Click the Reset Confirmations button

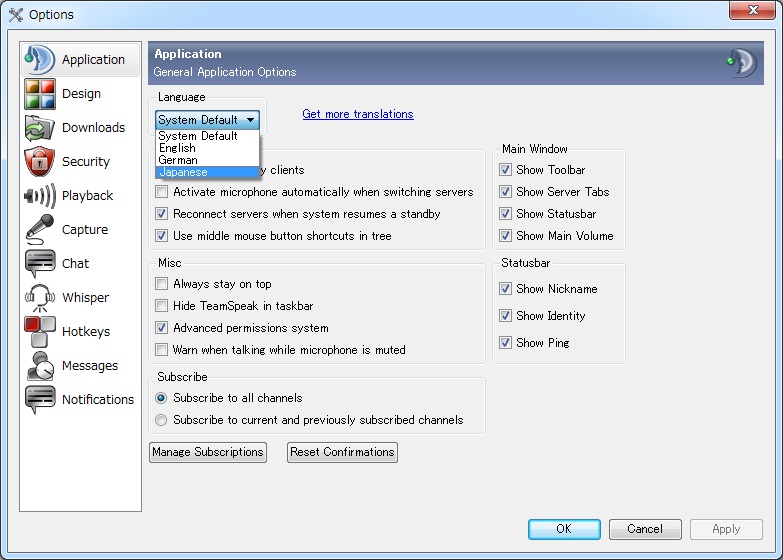click(343, 452)
